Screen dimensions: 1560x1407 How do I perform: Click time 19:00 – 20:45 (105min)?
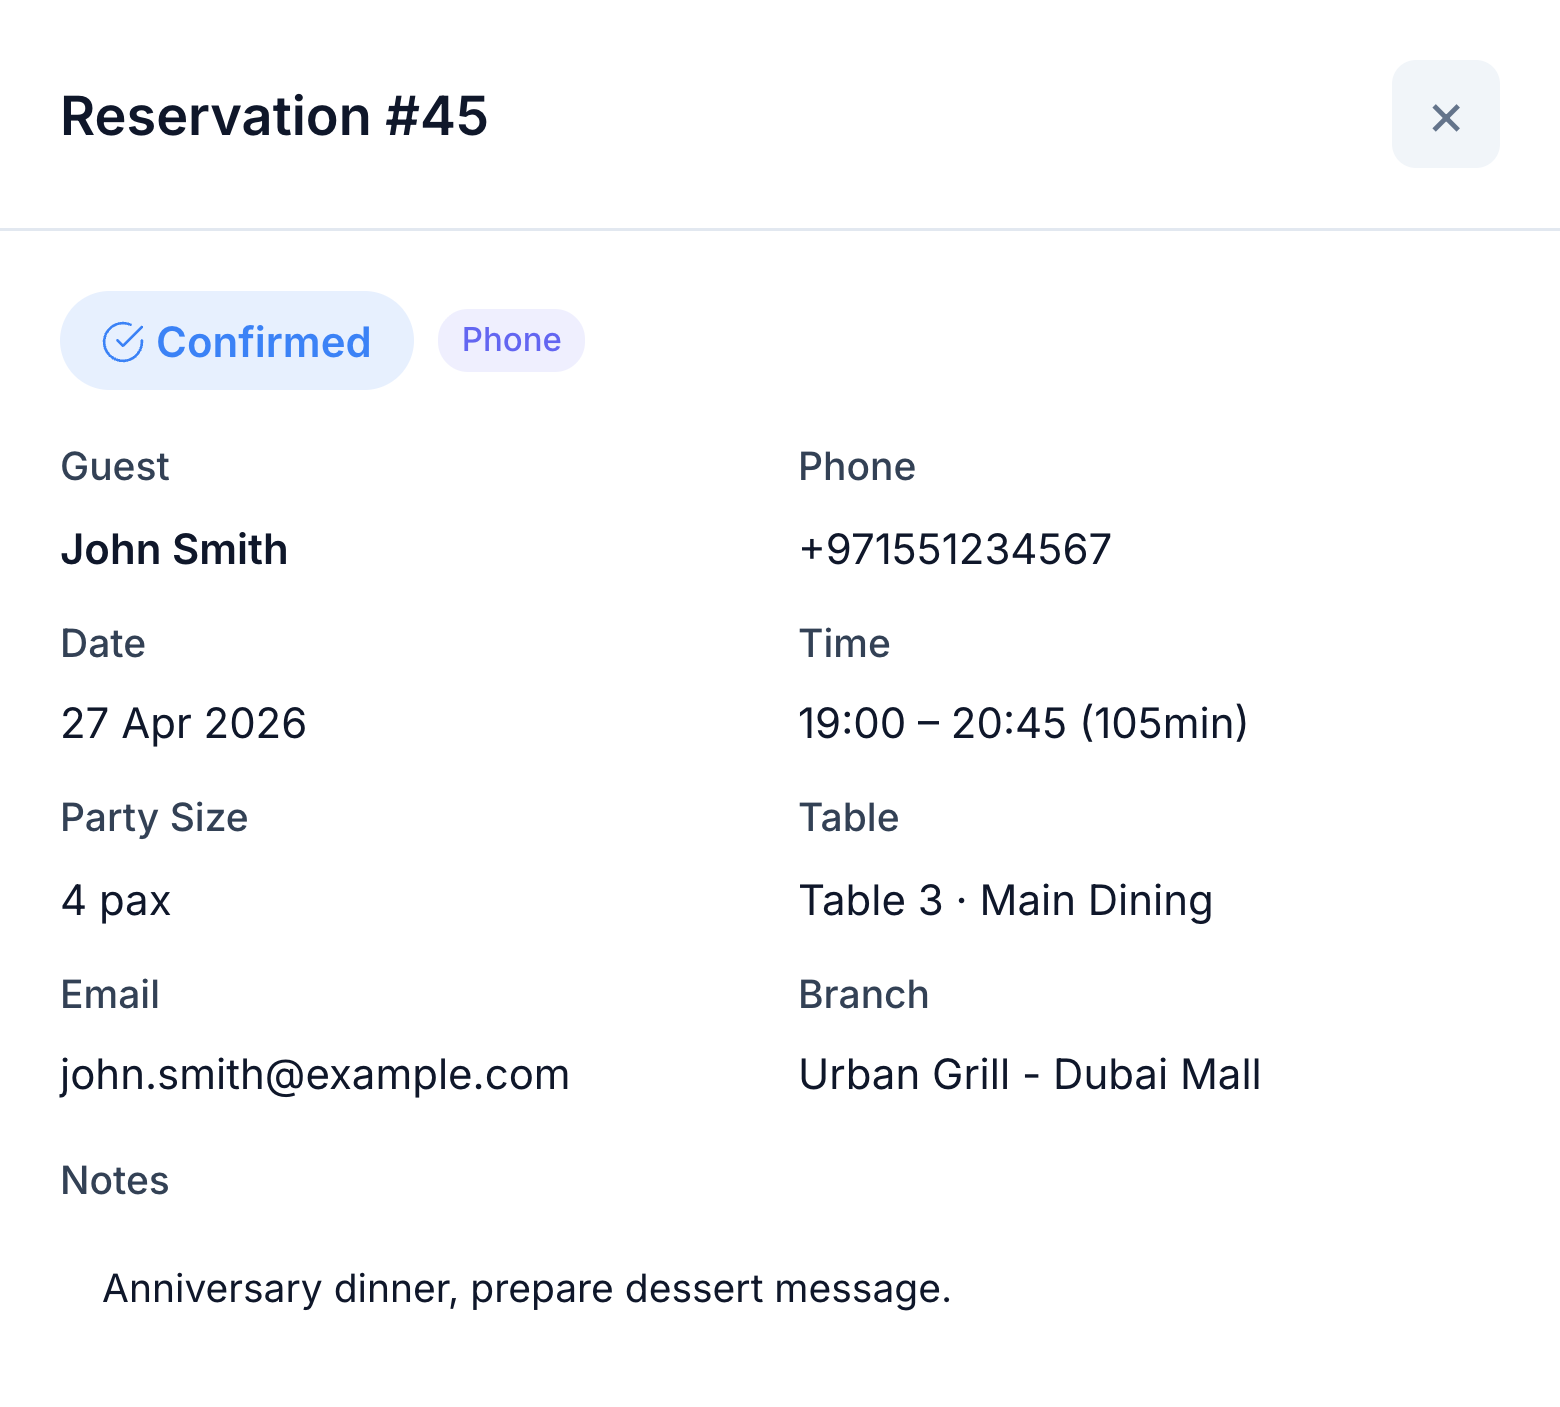1023,723
